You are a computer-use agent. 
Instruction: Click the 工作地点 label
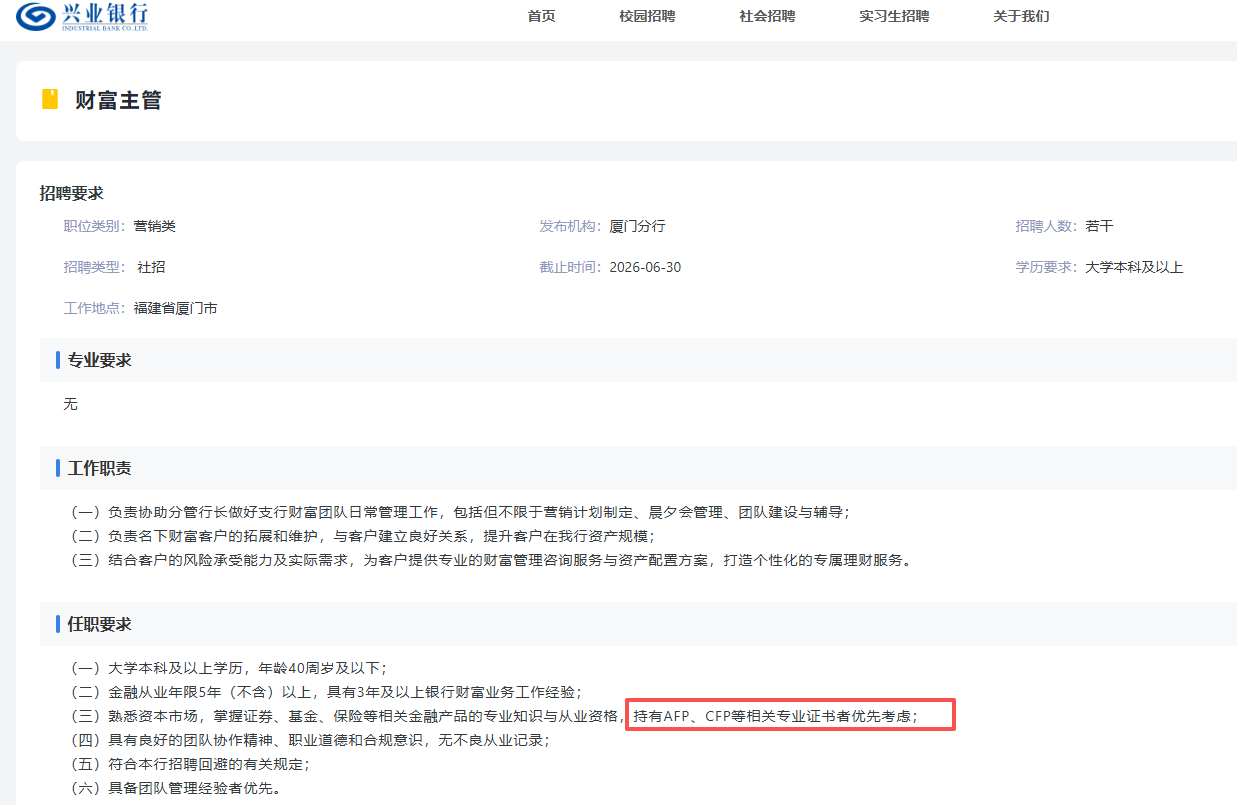click(x=97, y=308)
